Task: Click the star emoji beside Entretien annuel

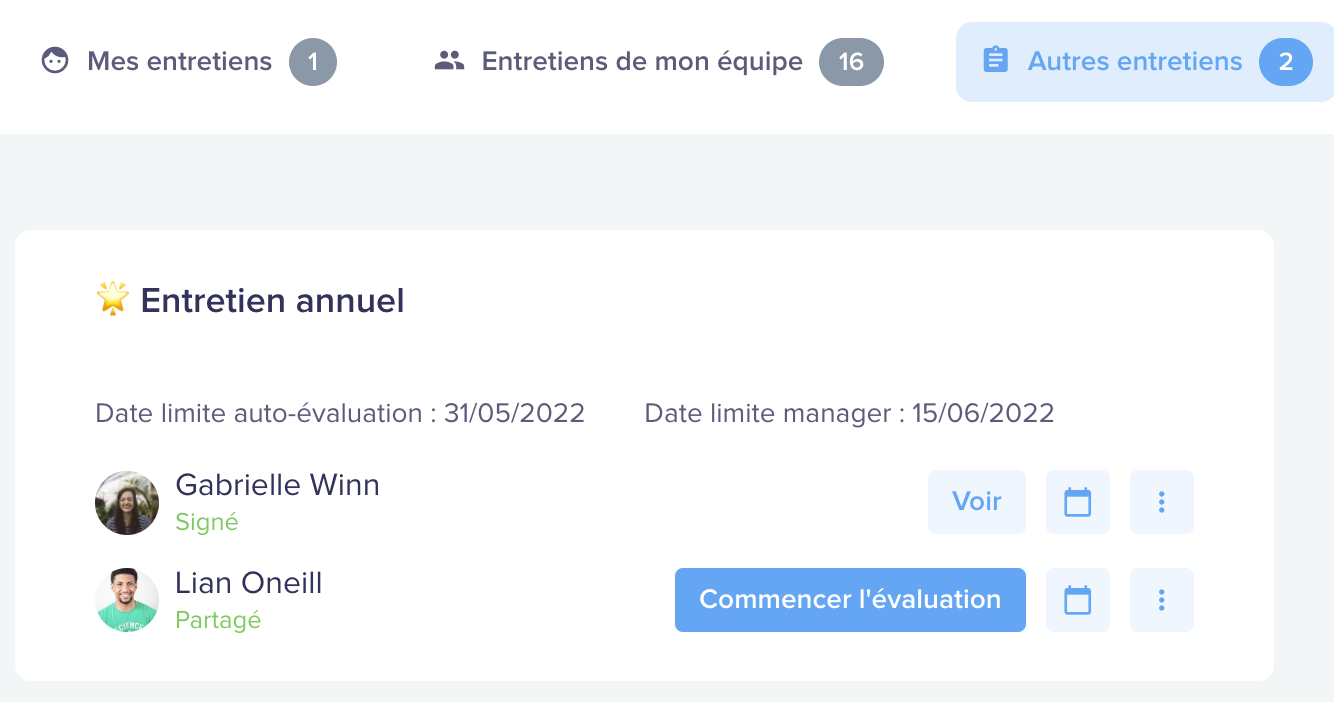Action: coord(113,299)
